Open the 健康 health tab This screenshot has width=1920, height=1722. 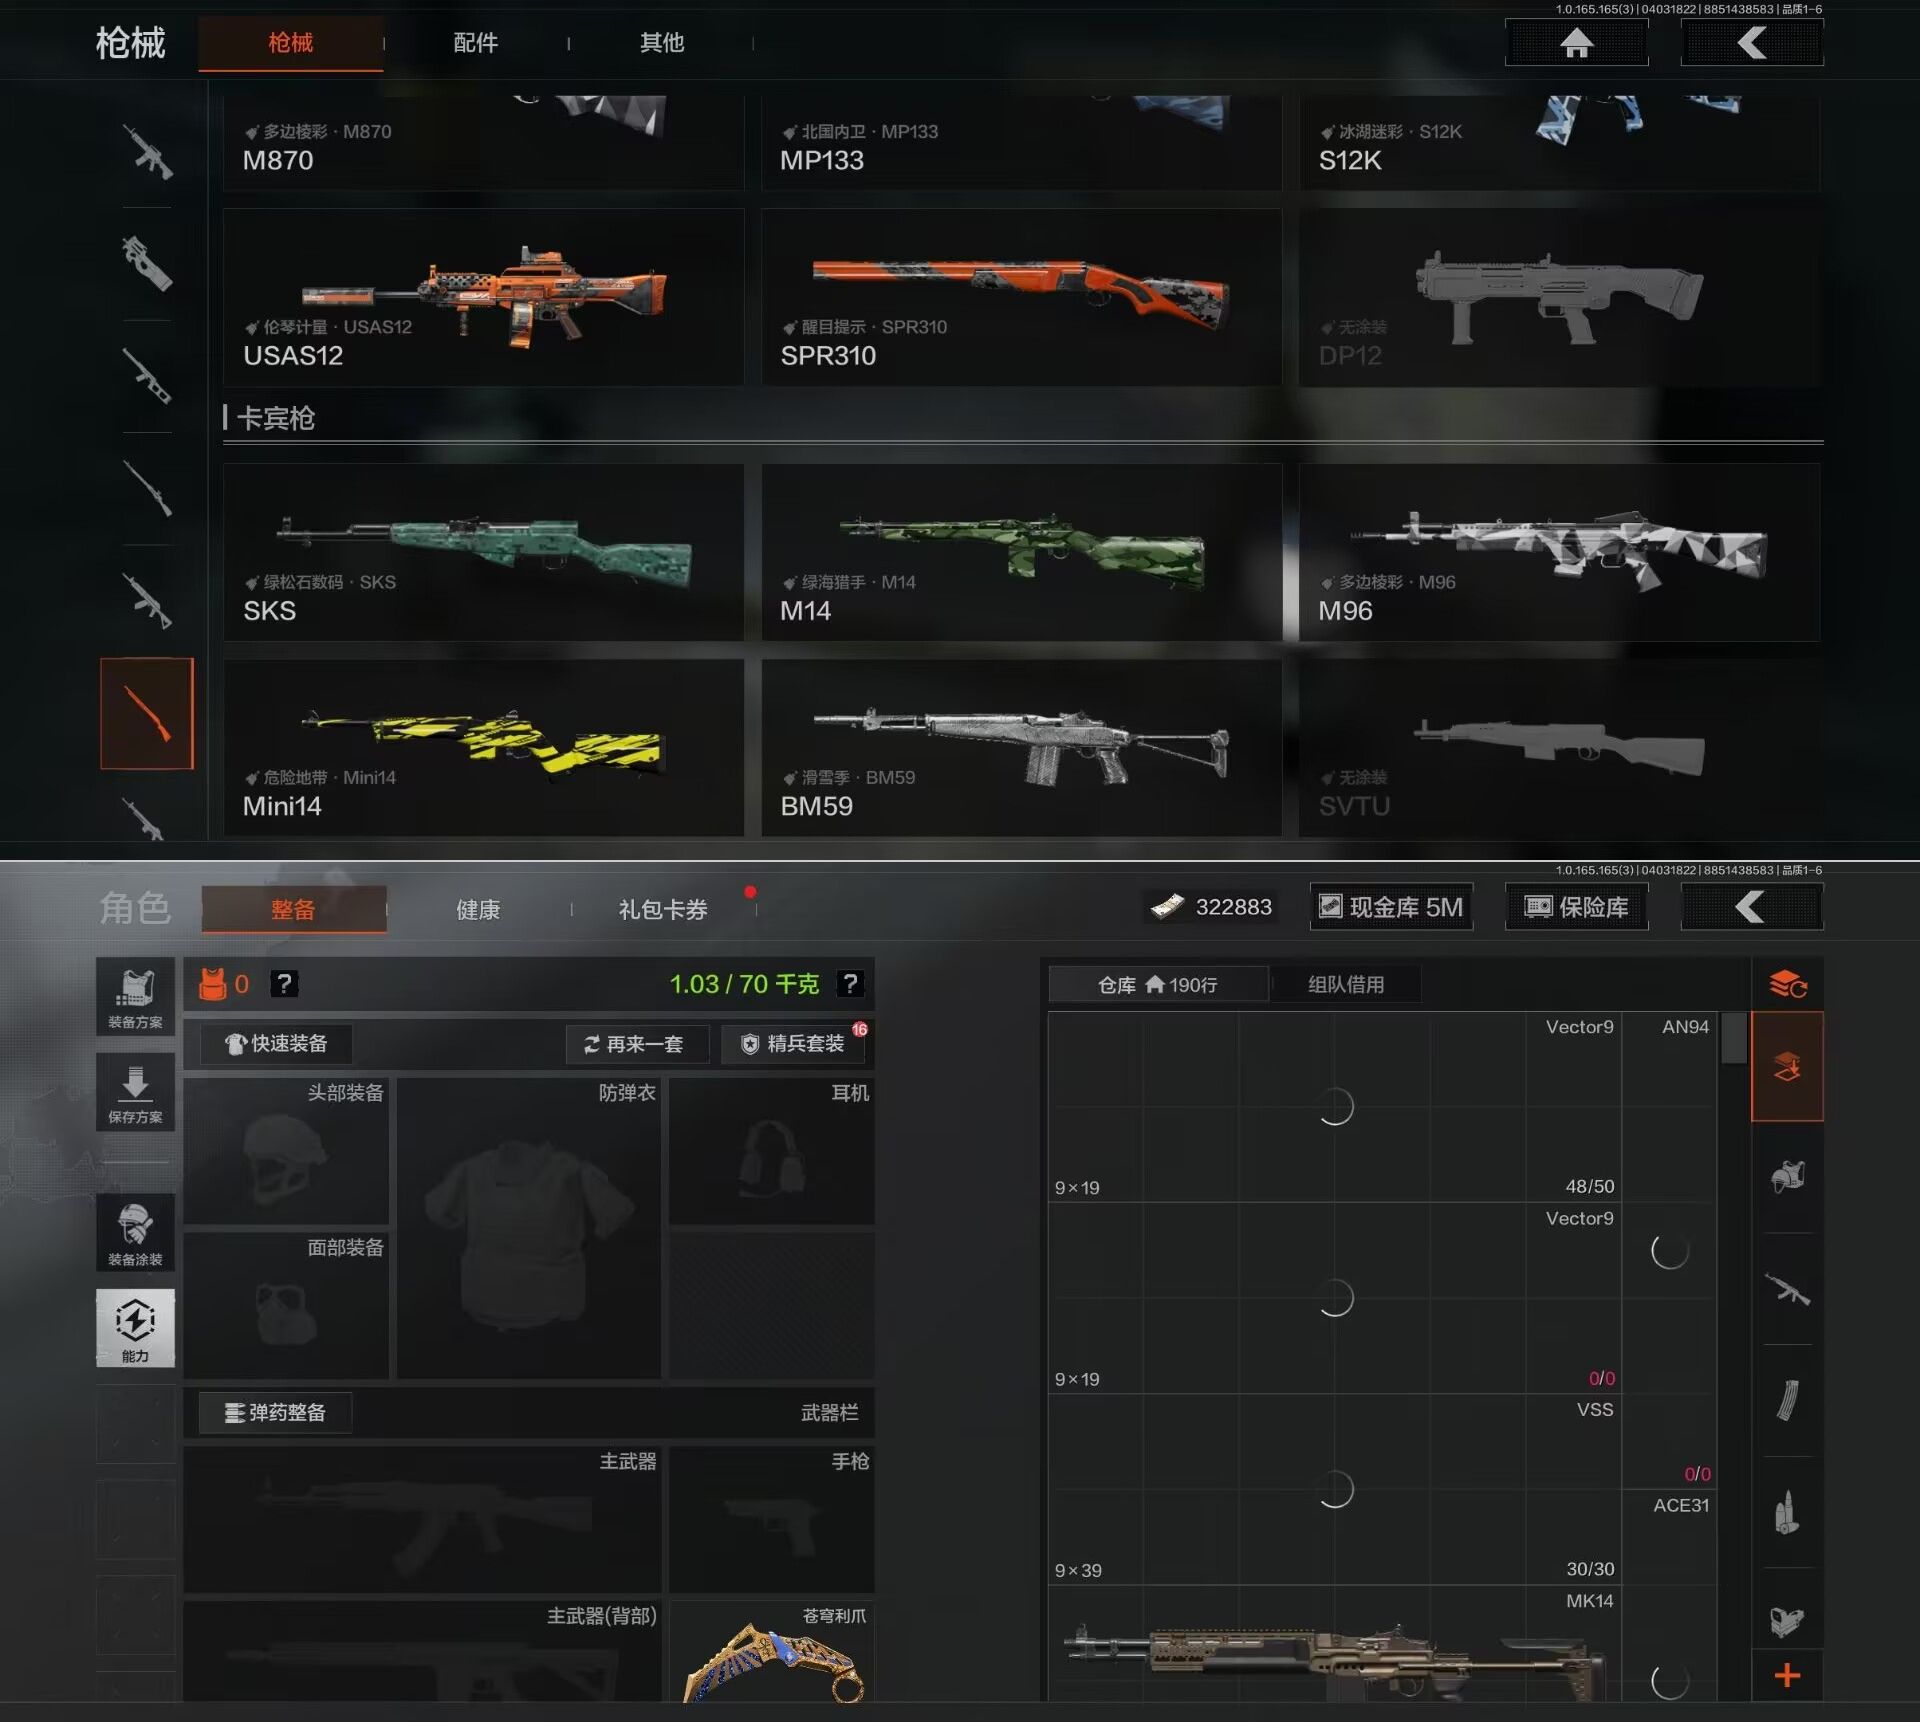click(478, 909)
